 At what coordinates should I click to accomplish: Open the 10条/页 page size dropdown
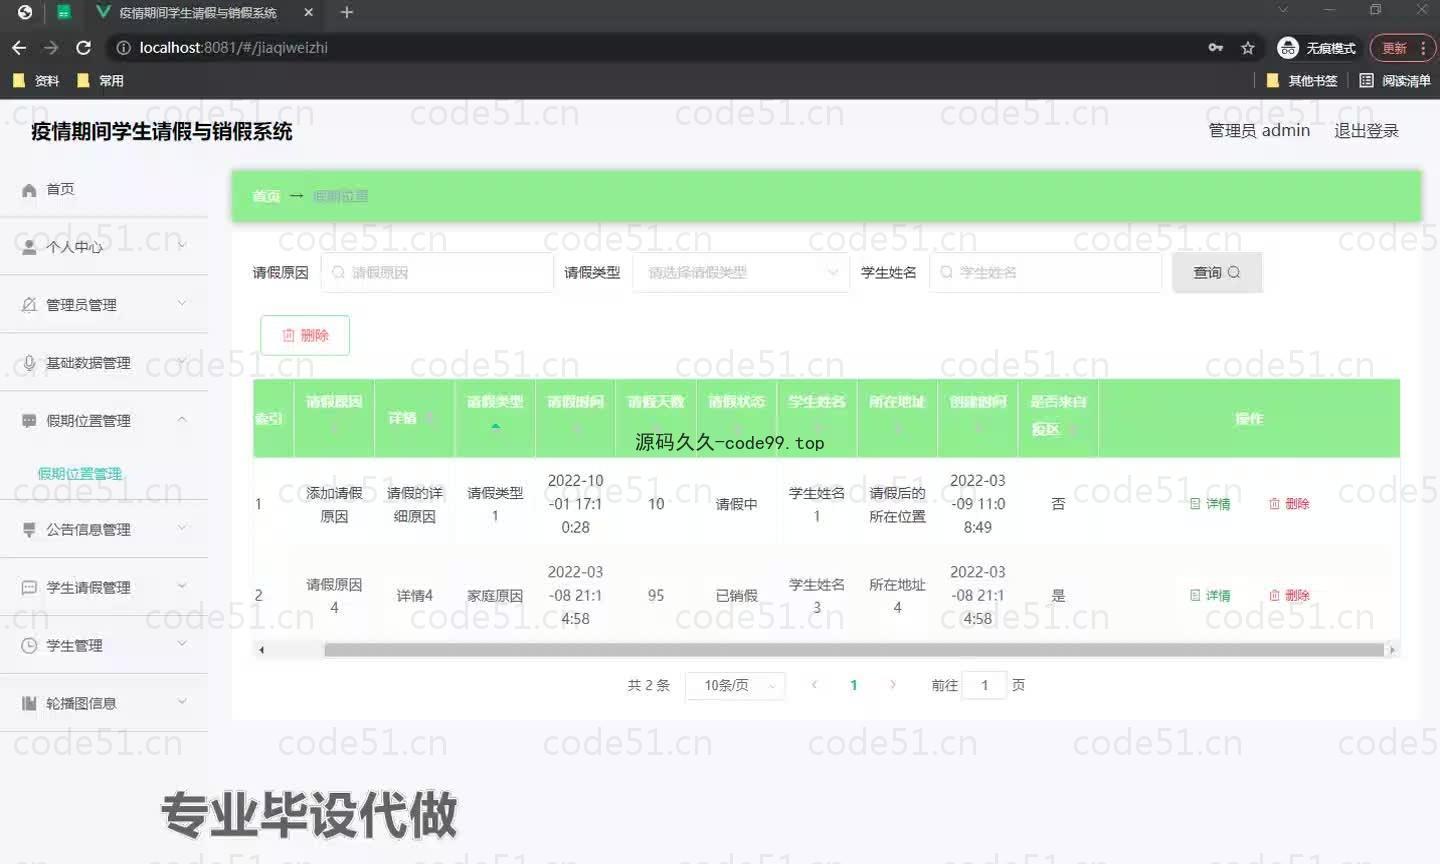735,685
